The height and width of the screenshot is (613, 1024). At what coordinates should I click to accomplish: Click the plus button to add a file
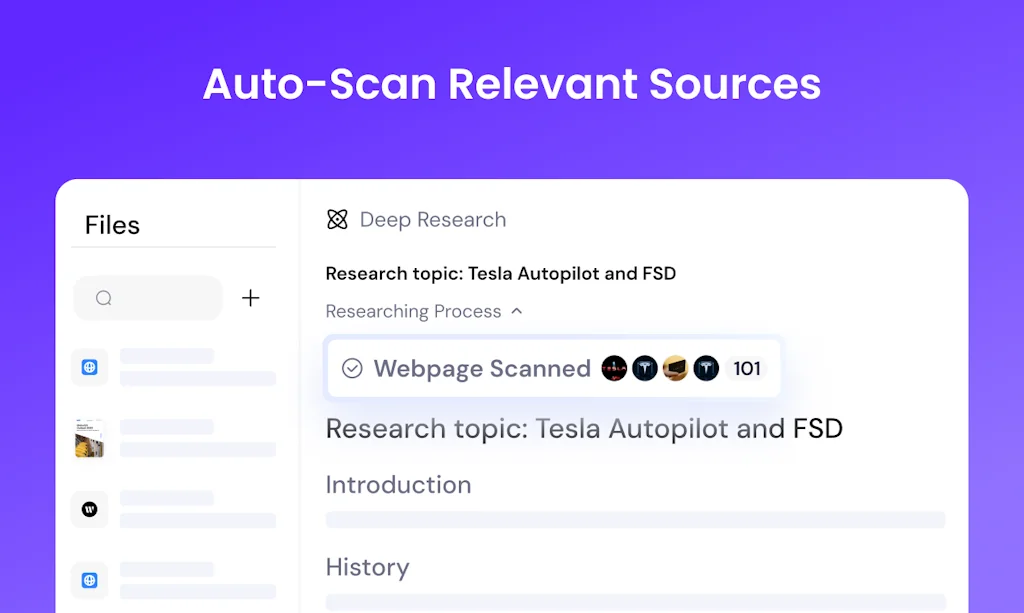(x=250, y=297)
